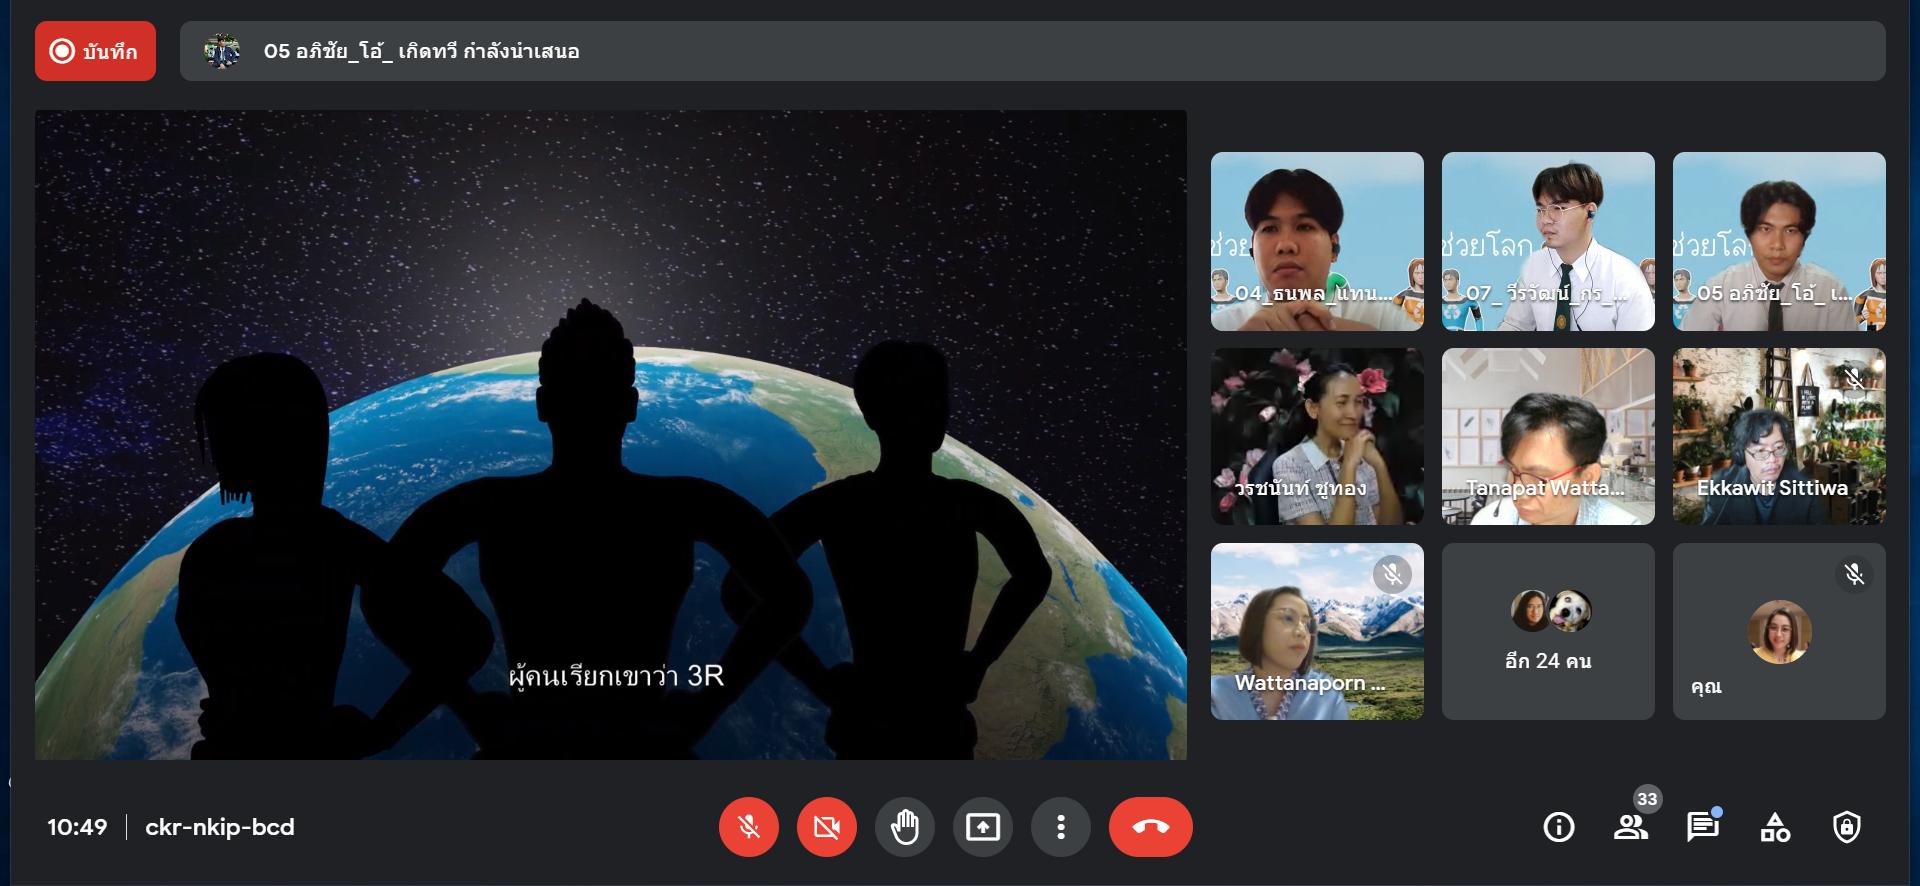This screenshot has width=1920, height=886.
Task: Click the meeting code ckr-nkip-bcd
Action: pos(220,827)
